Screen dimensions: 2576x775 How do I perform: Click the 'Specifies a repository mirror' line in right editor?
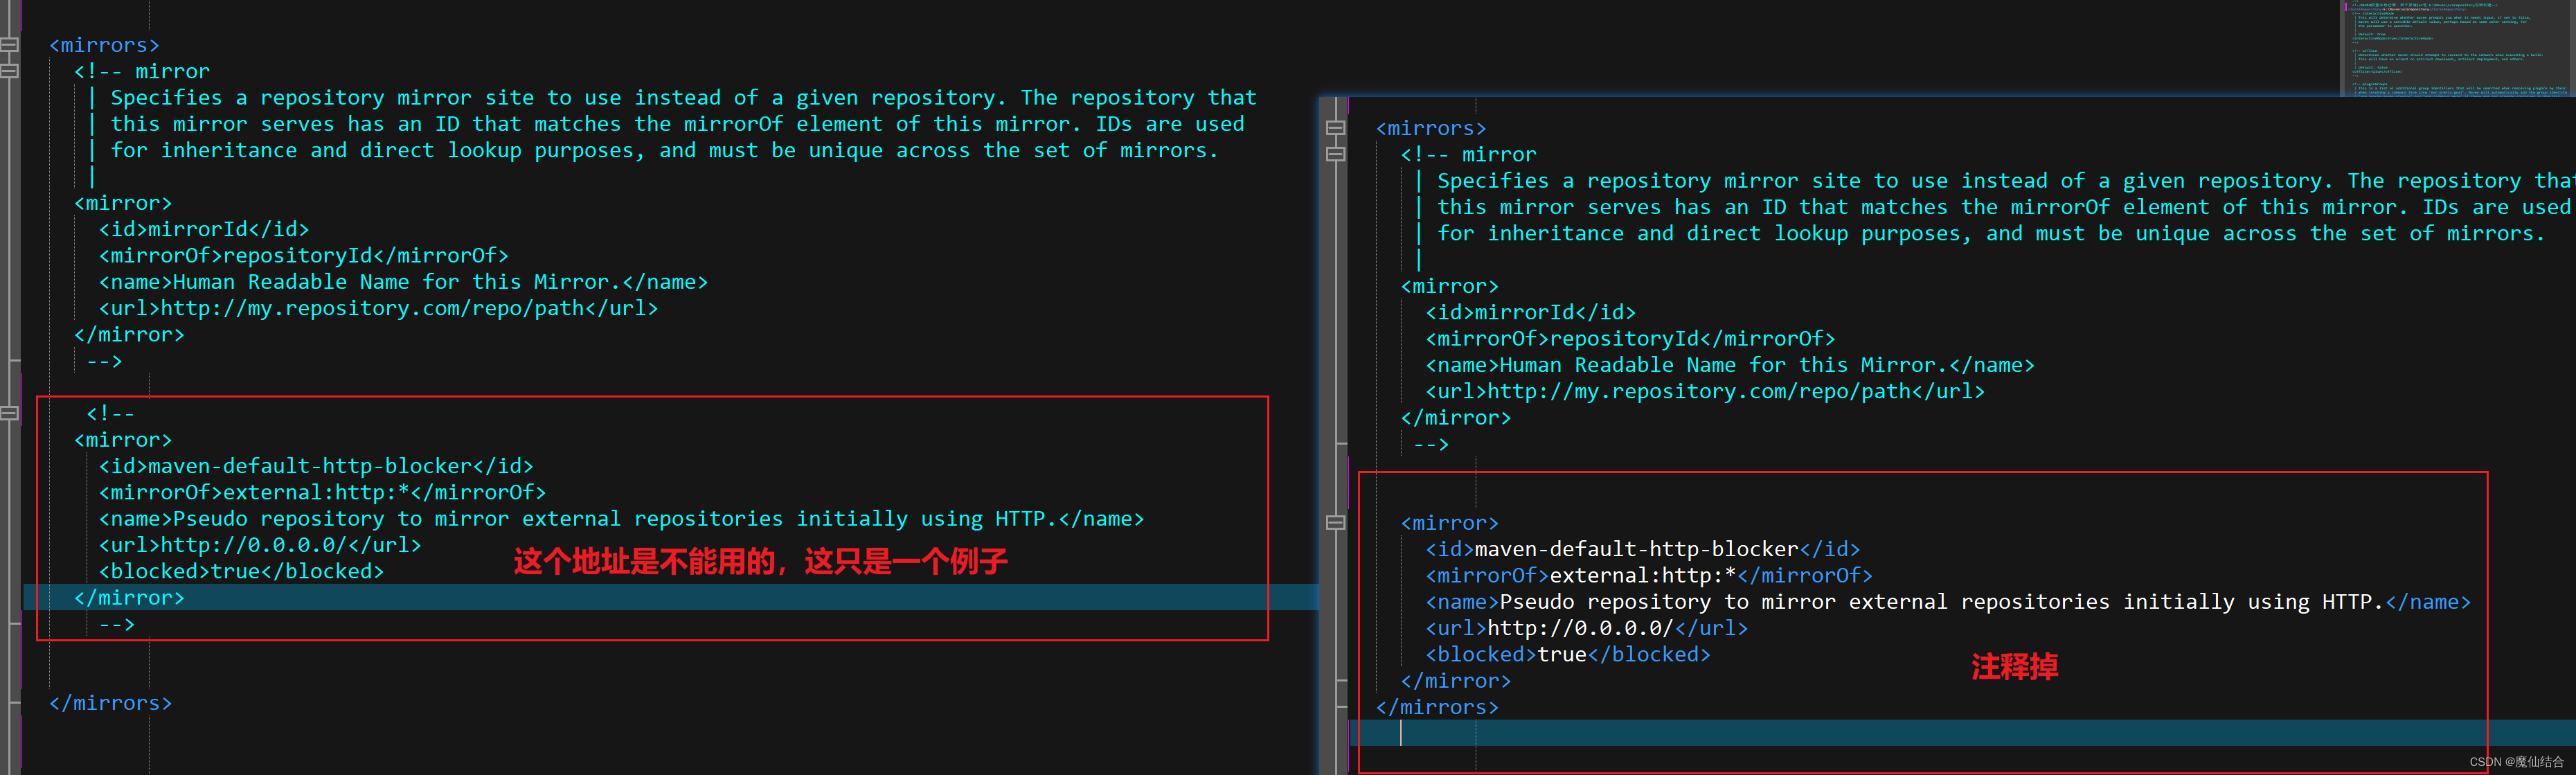(2006, 180)
